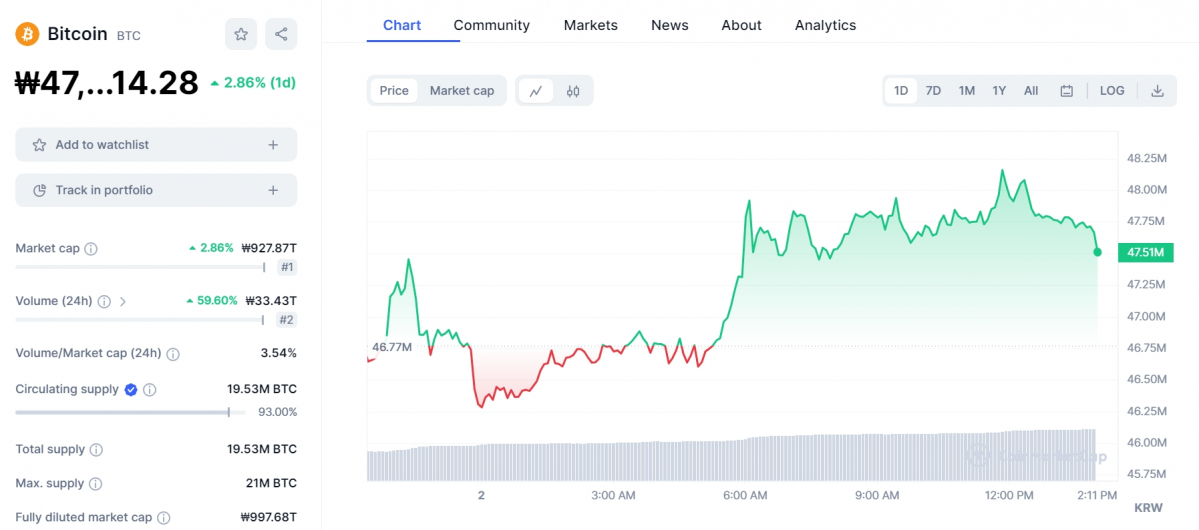Click the share icon beside Bitcoin title
This screenshot has height=530, width=1199.
click(281, 34)
